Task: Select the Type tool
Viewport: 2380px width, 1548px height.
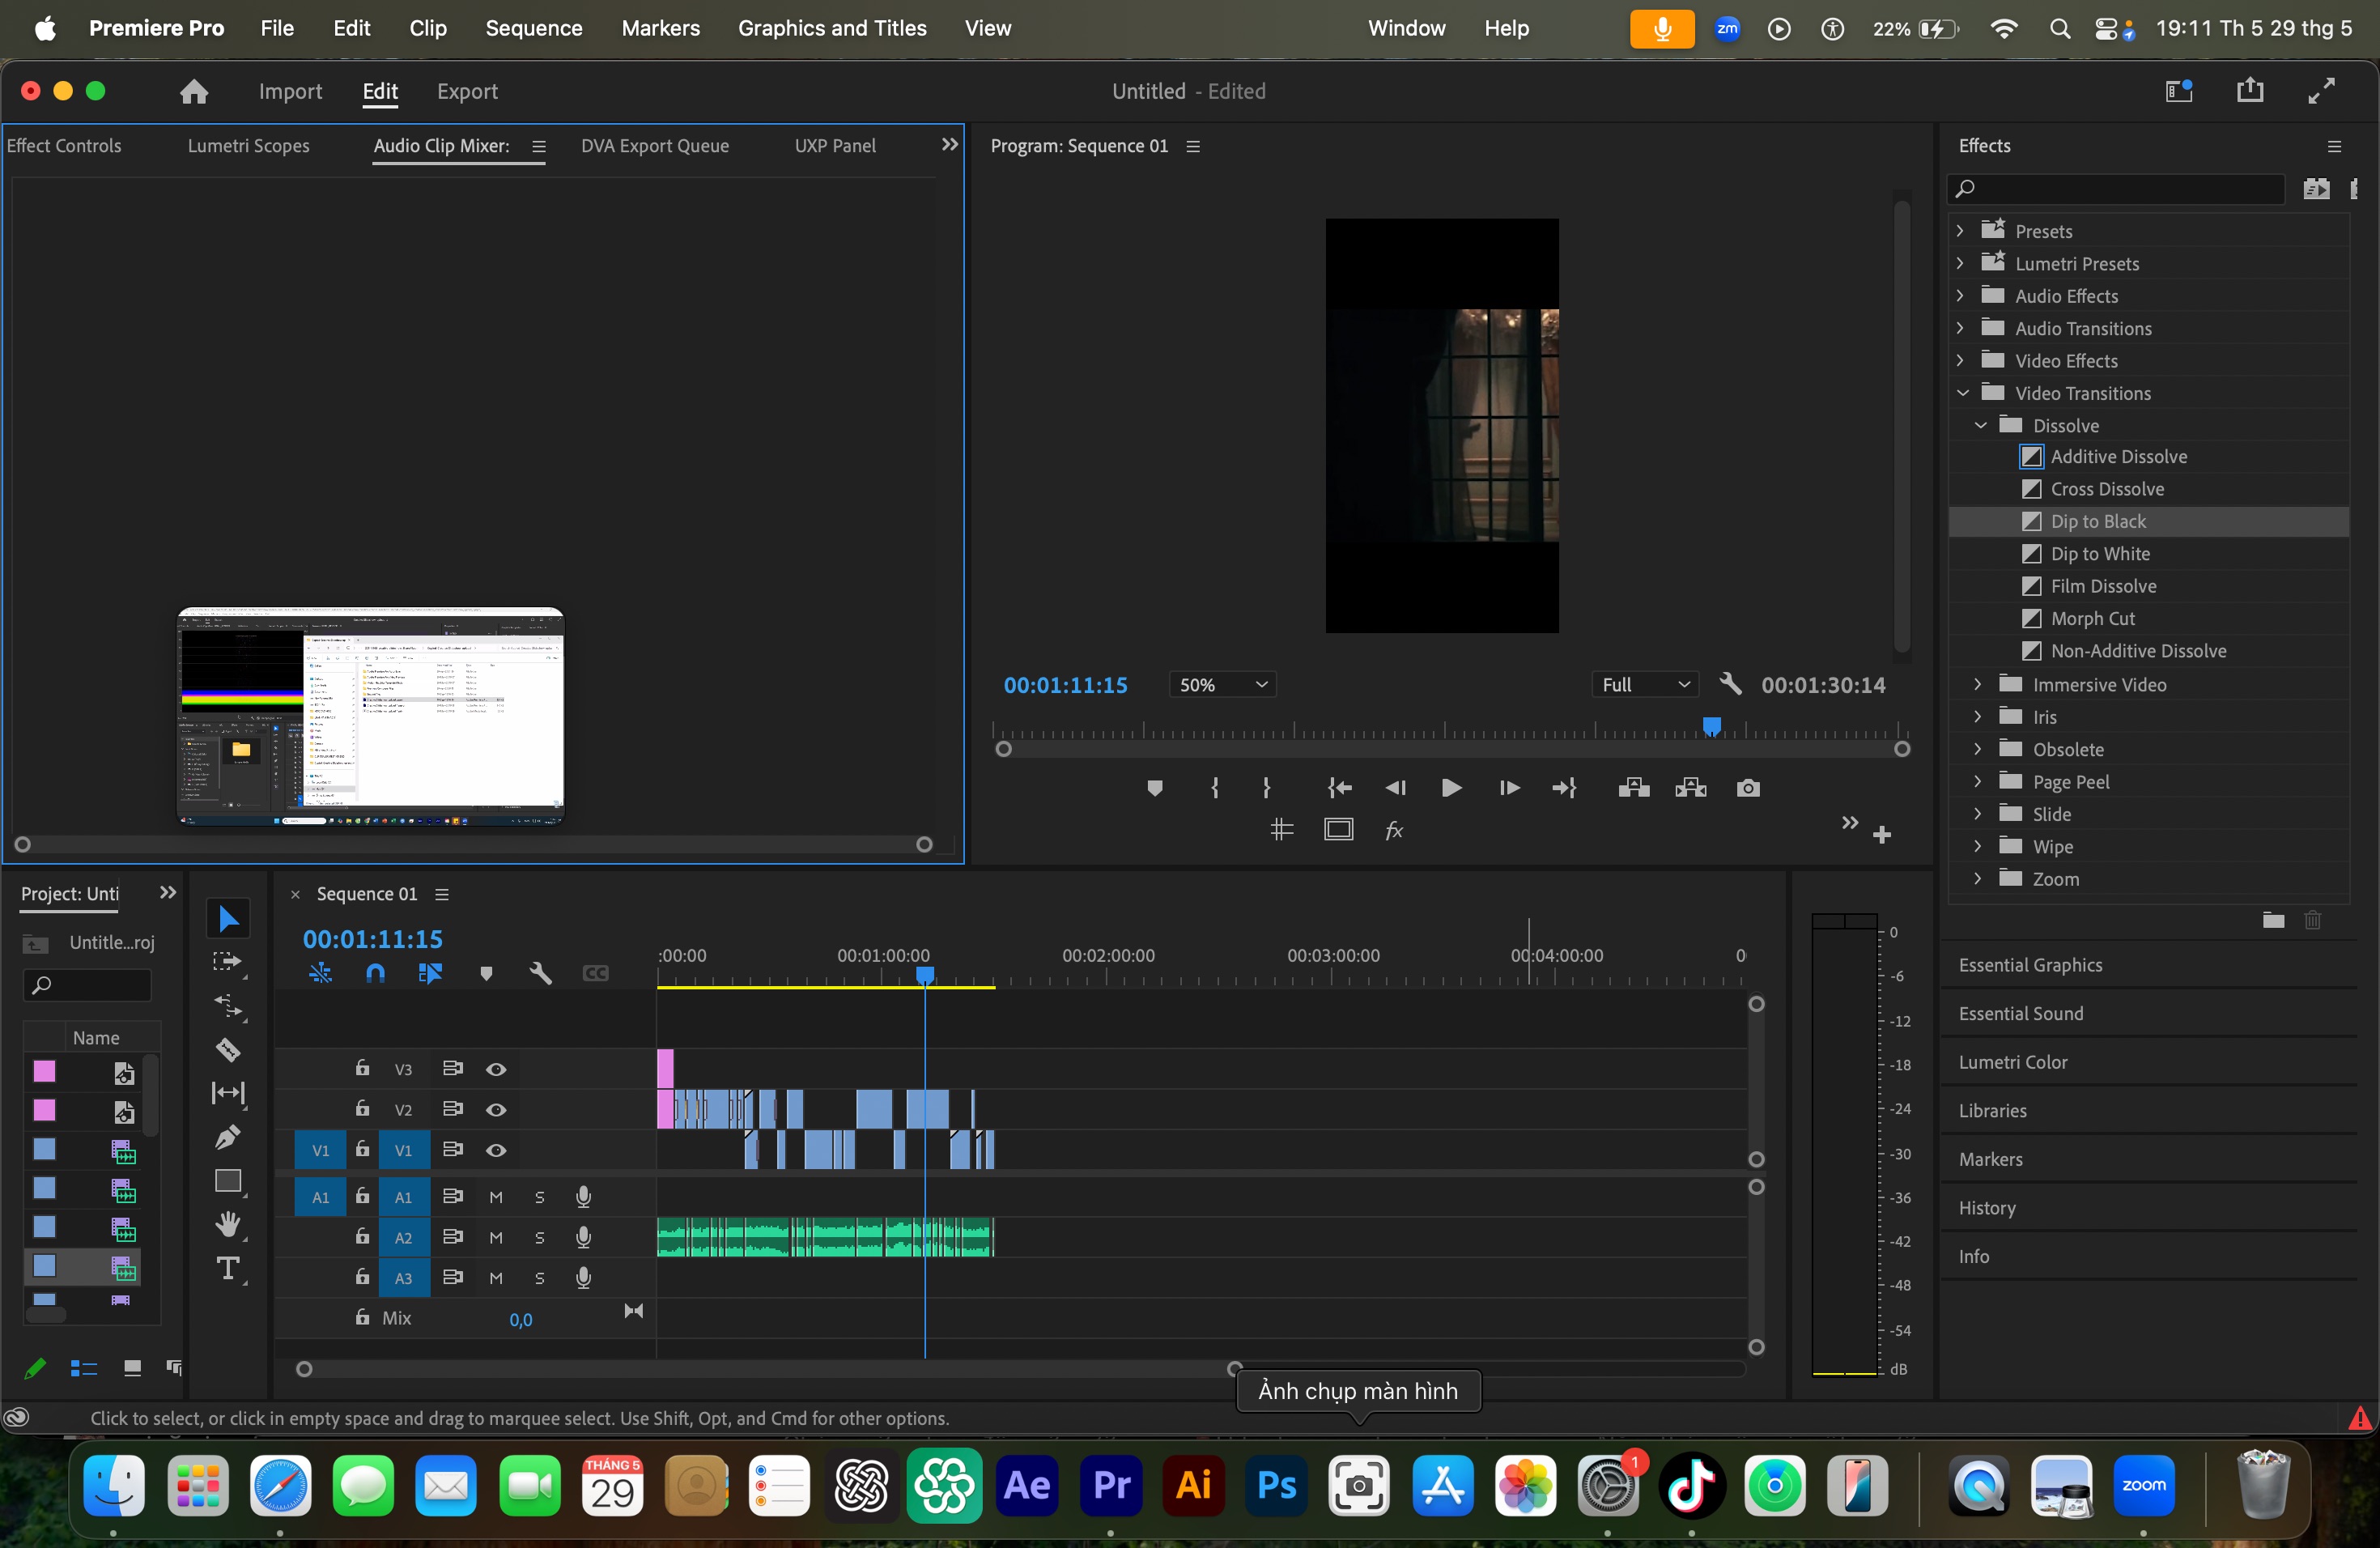Action: [x=228, y=1269]
